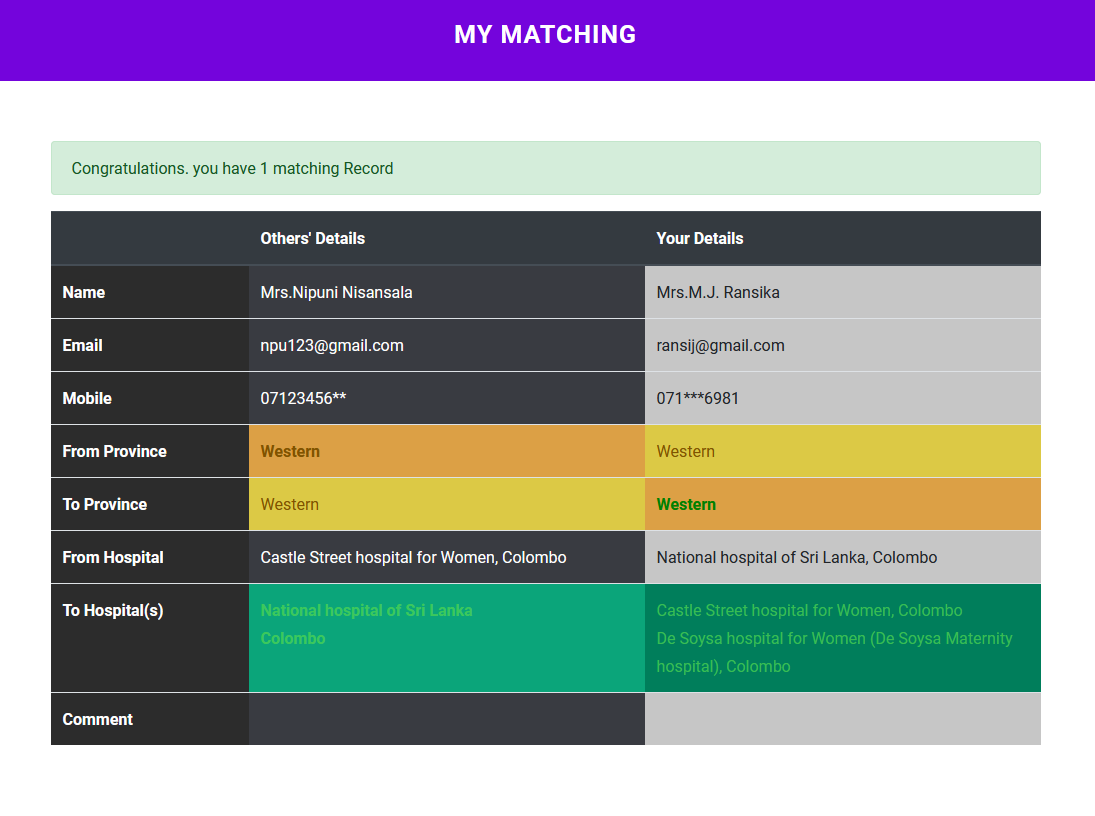This screenshot has width=1095, height=816.
Task: Click the mobile number 07123456**
Action: coord(303,398)
